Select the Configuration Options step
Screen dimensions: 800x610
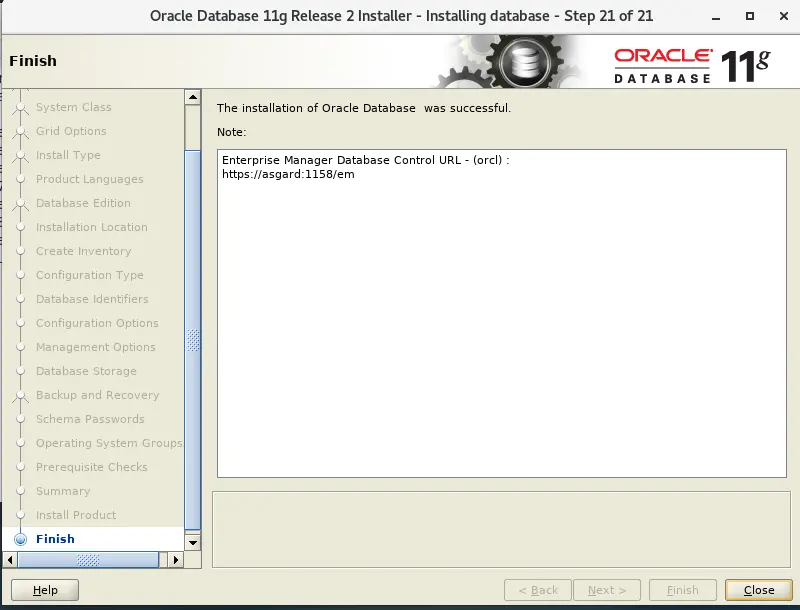coord(97,323)
